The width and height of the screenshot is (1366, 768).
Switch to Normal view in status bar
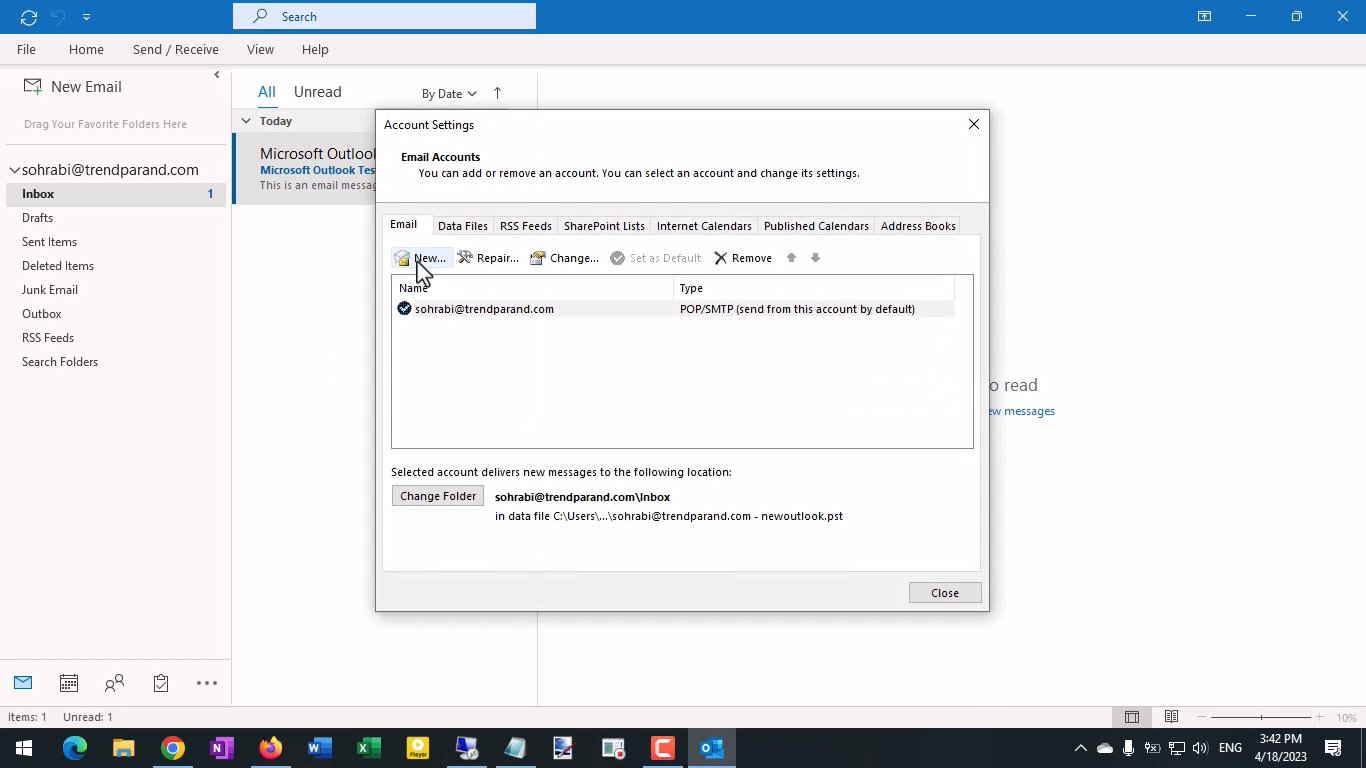(1132, 717)
